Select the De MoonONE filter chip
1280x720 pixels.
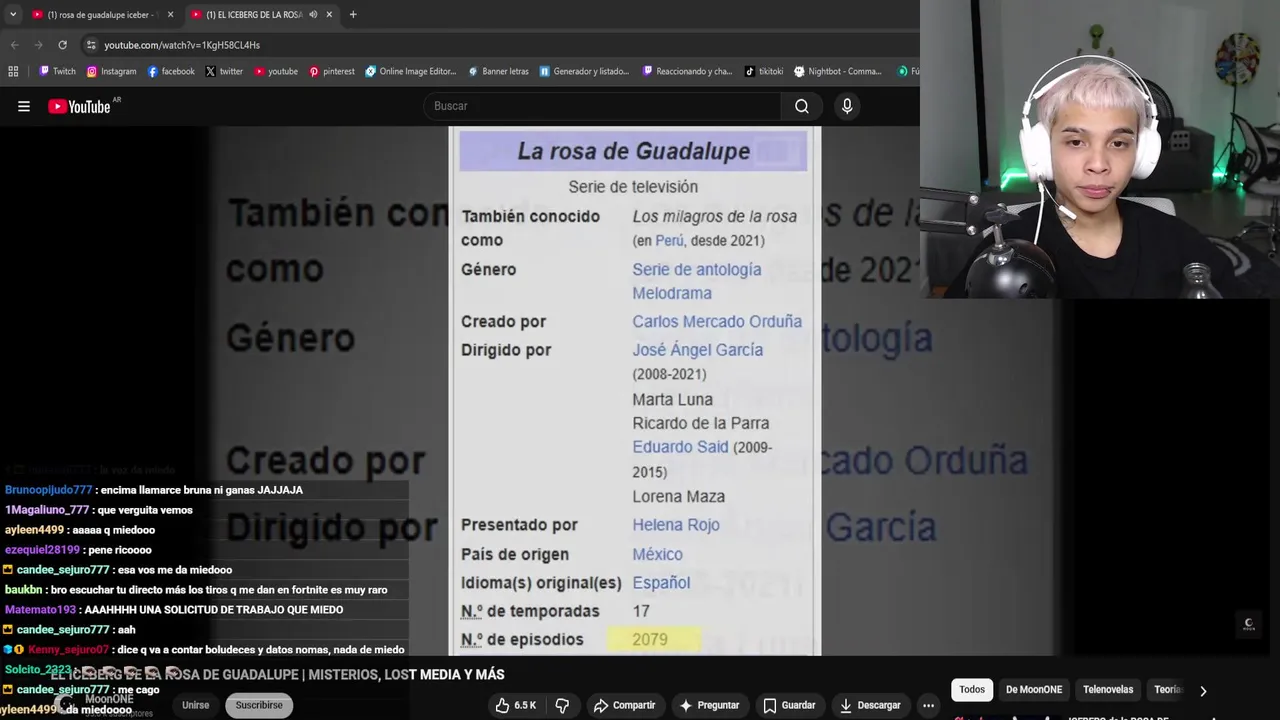tap(1034, 689)
